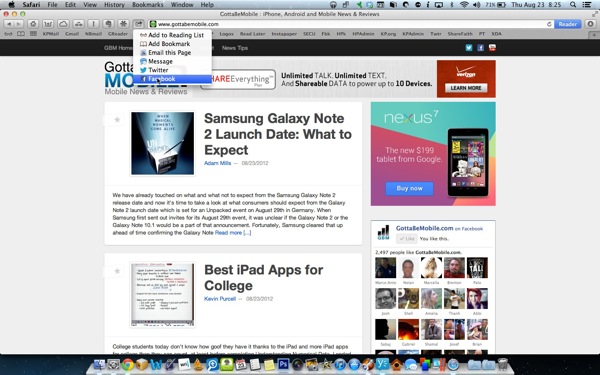The image size is (600, 375).
Task: Open the GBM Home navigation link
Action: pos(118,48)
